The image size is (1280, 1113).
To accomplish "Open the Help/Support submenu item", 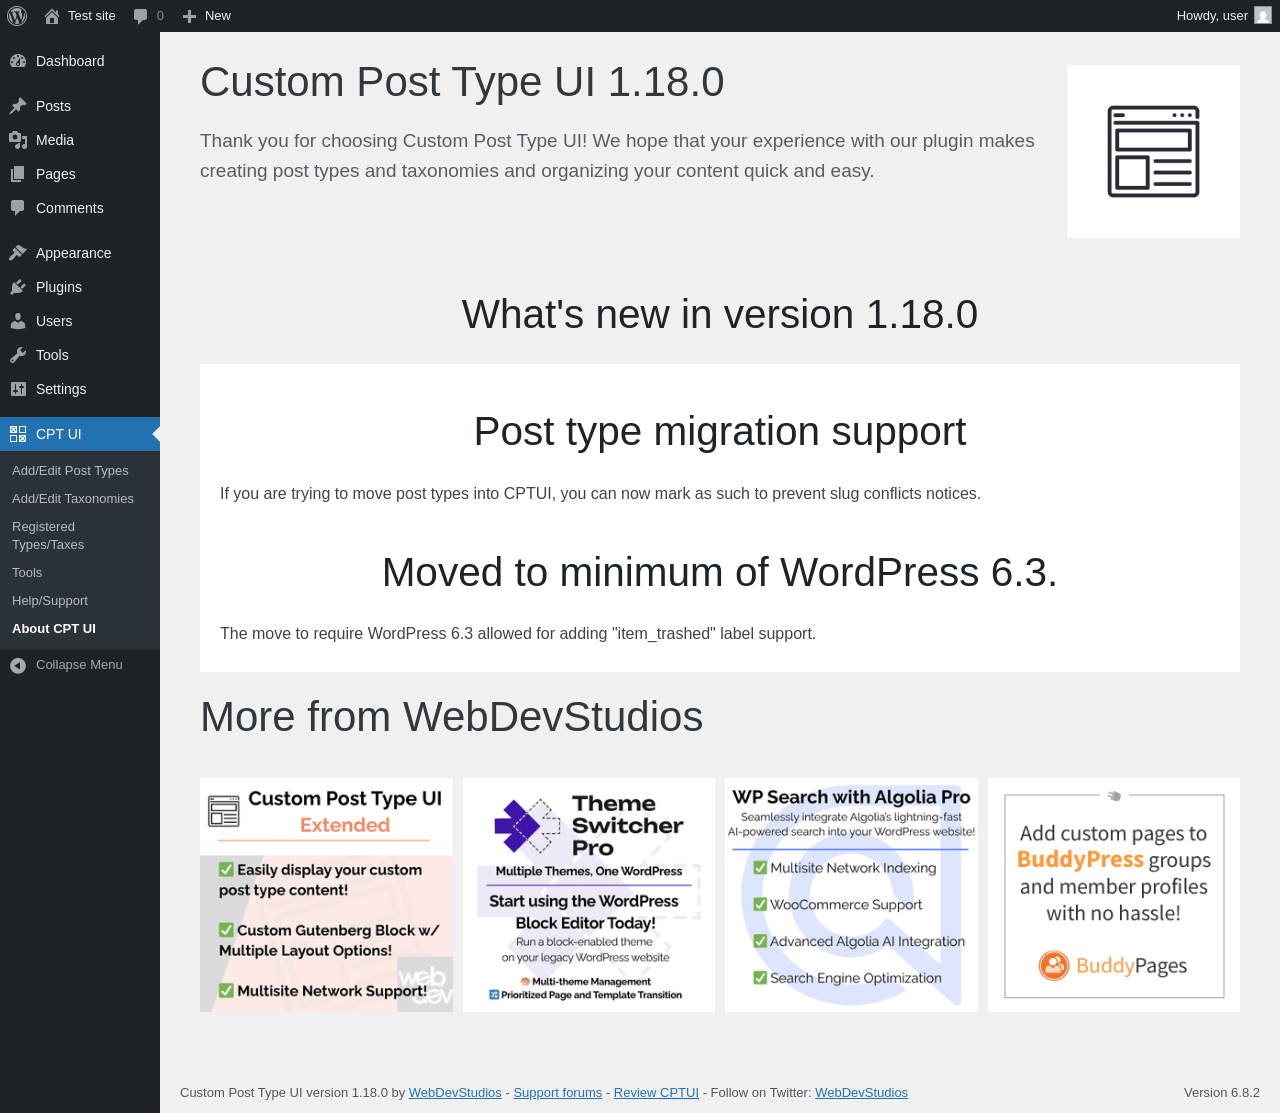I will tap(50, 601).
